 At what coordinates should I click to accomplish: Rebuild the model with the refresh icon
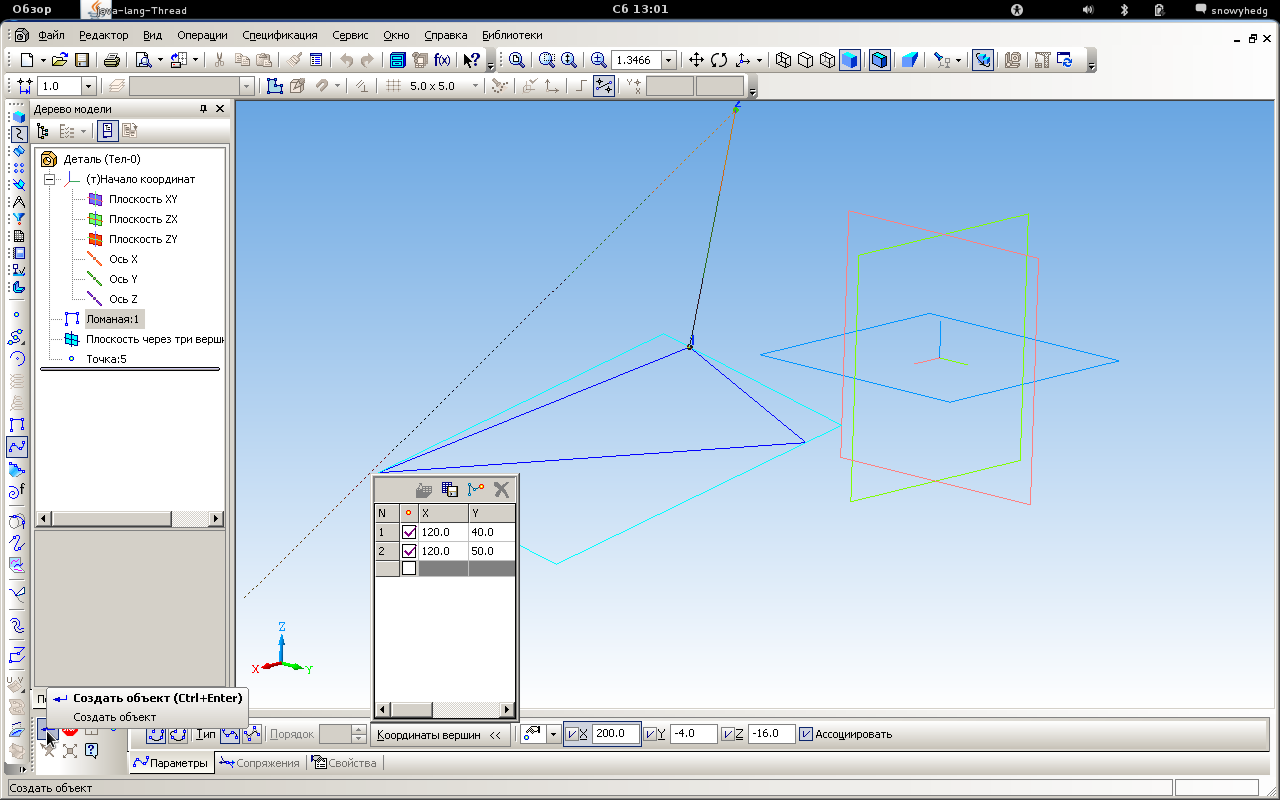coord(1064,60)
